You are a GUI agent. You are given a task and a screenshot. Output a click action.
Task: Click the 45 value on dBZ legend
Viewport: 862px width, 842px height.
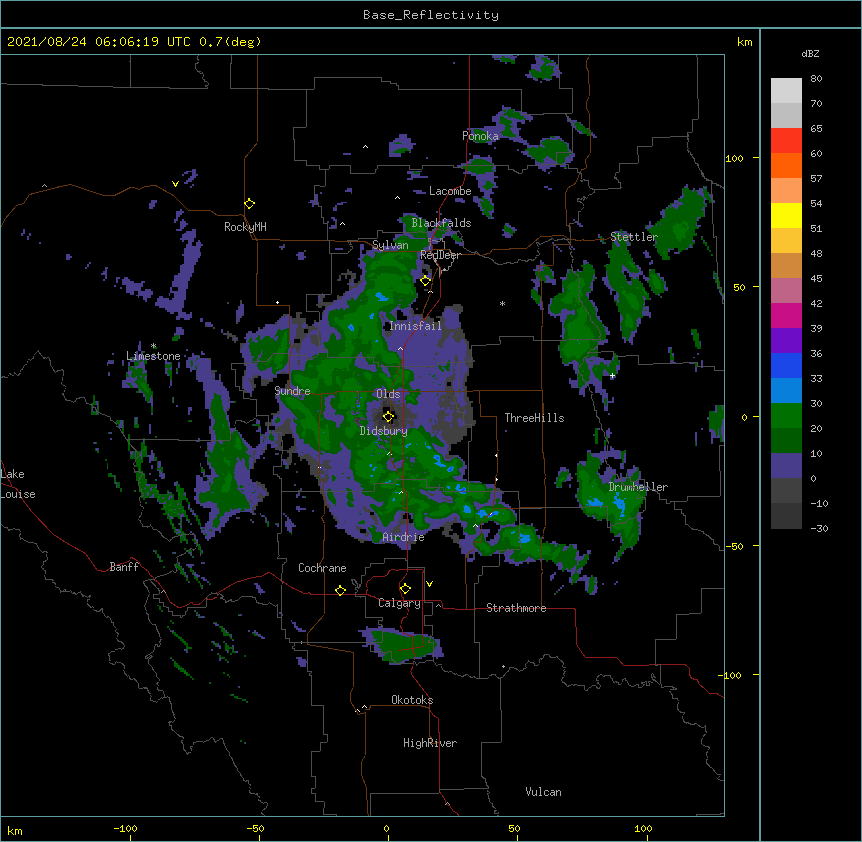pos(816,278)
